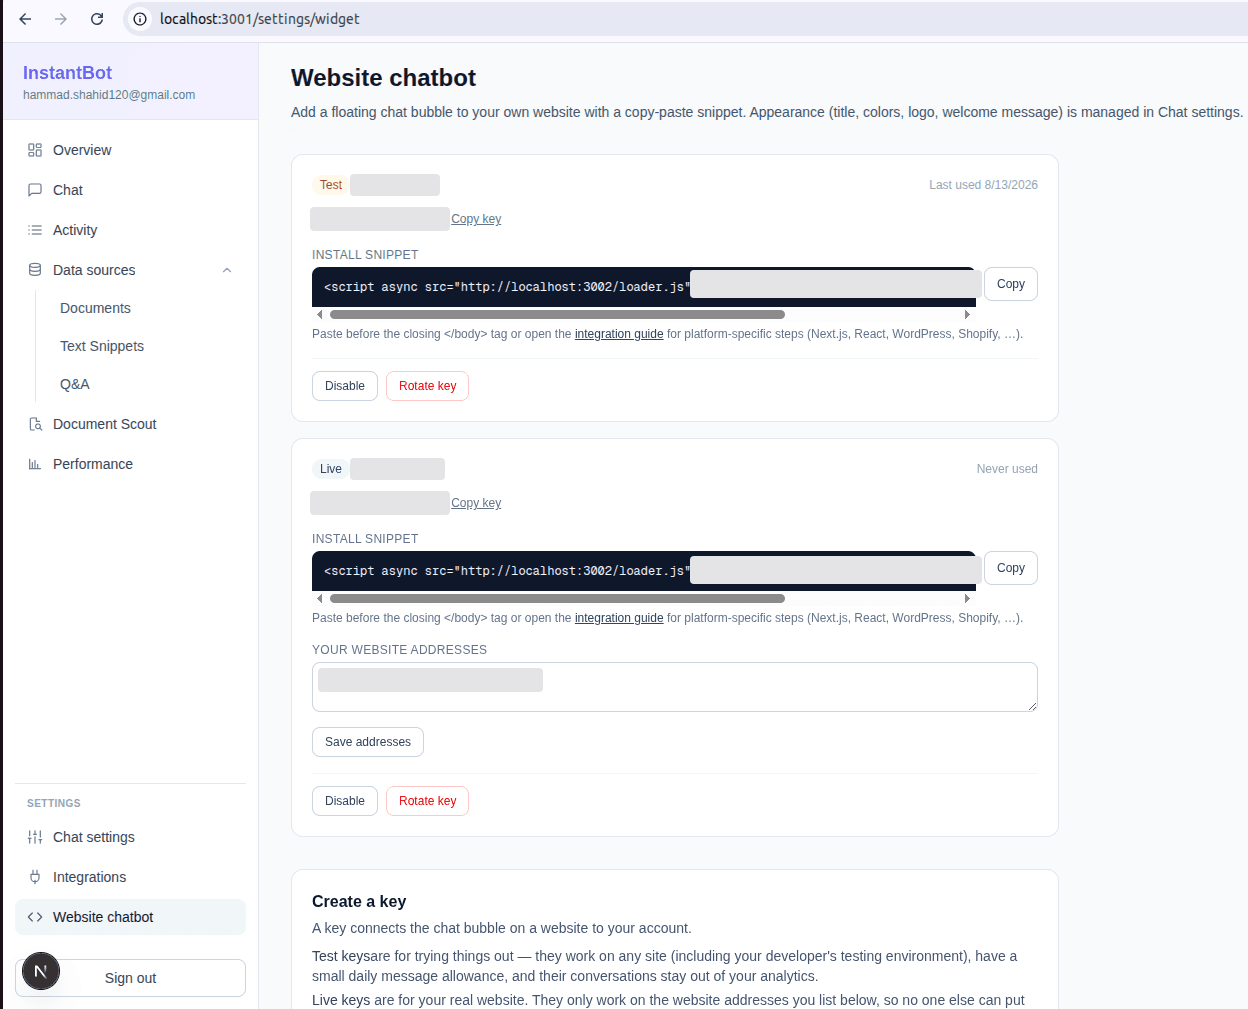
Task: Click the account email hammad.shahid120@gmail.com
Action: 109,95
